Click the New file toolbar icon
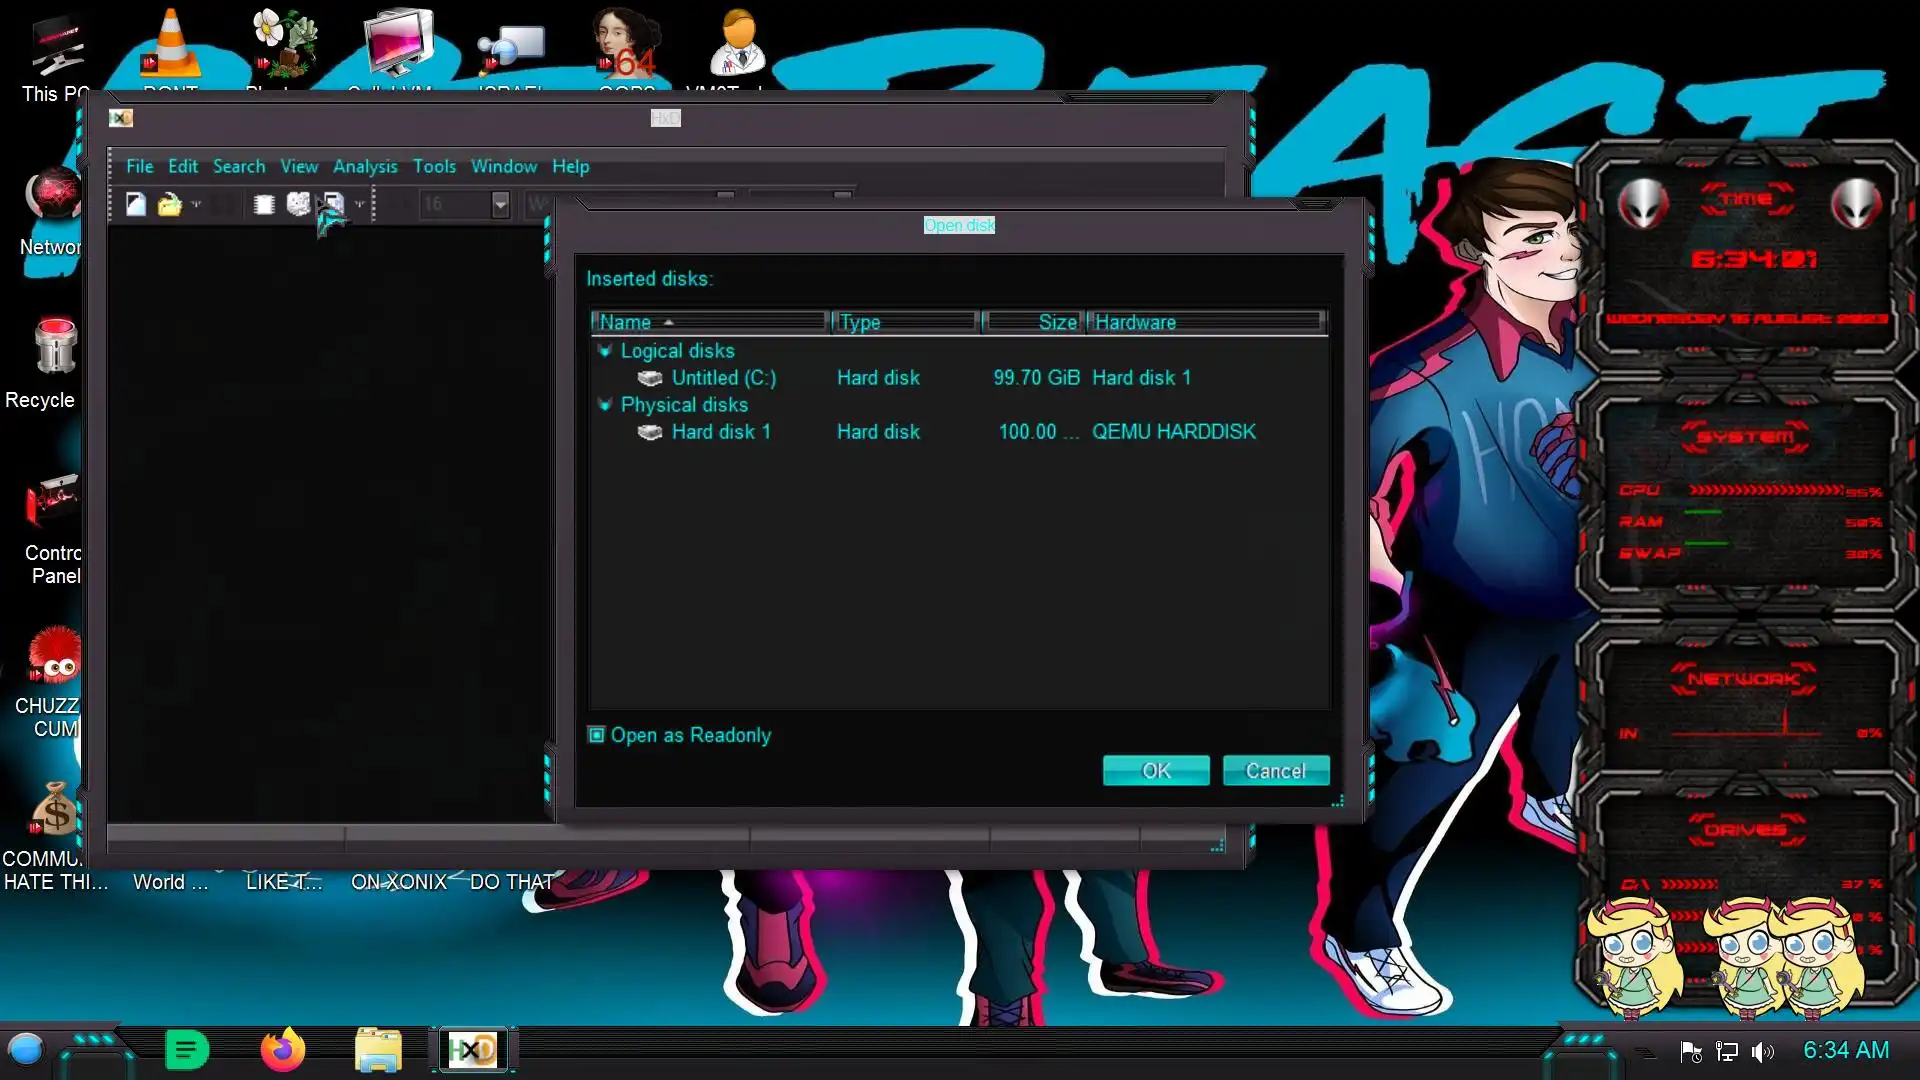1920x1080 pixels. [x=135, y=204]
